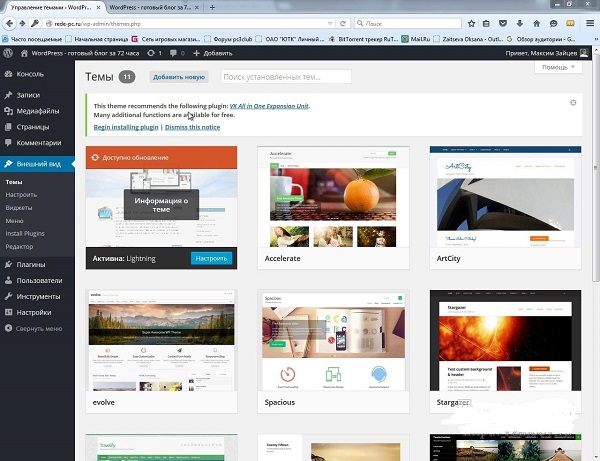Click the Инструменты wrench icon
This screenshot has width=600, height=461.
click(x=8, y=297)
